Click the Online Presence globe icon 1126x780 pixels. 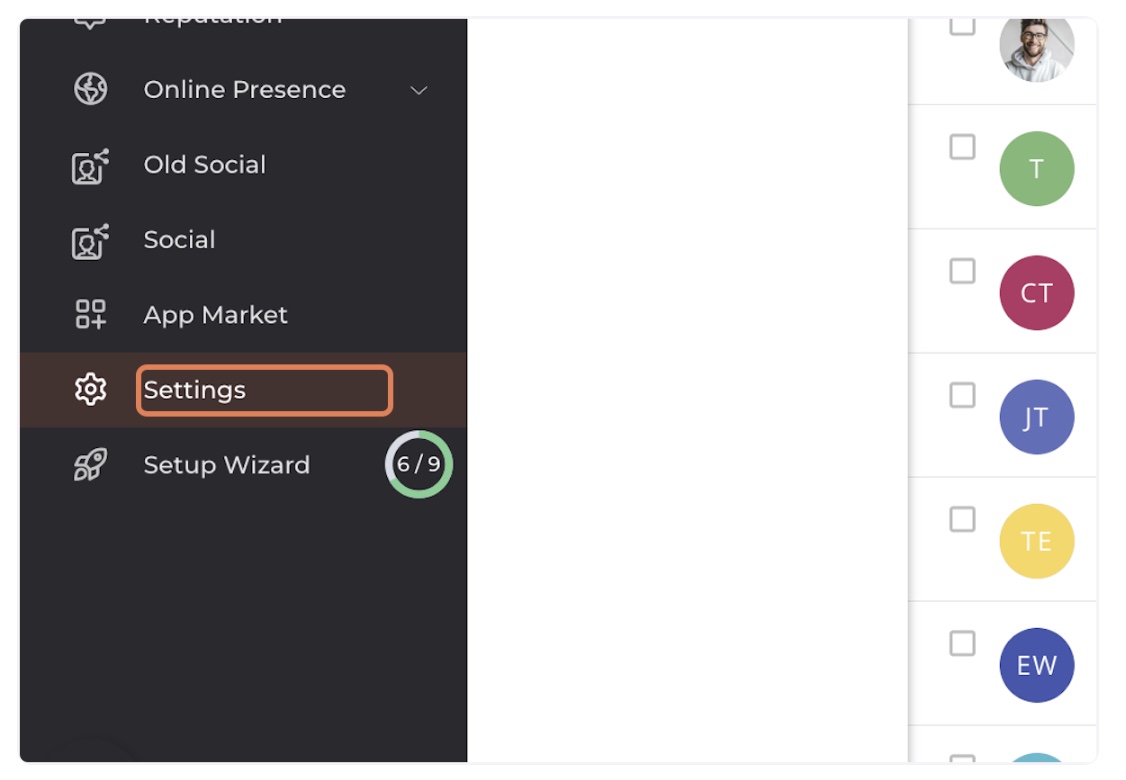click(x=90, y=89)
